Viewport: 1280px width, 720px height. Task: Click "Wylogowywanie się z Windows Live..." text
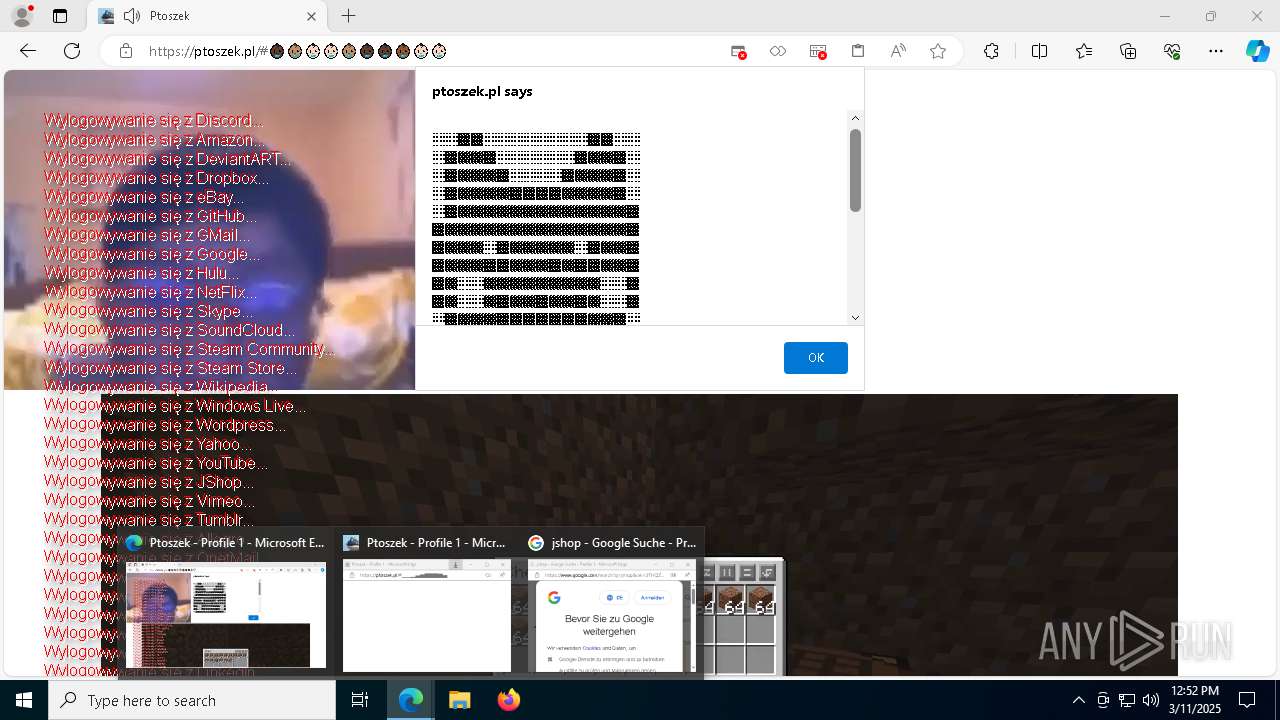click(175, 407)
